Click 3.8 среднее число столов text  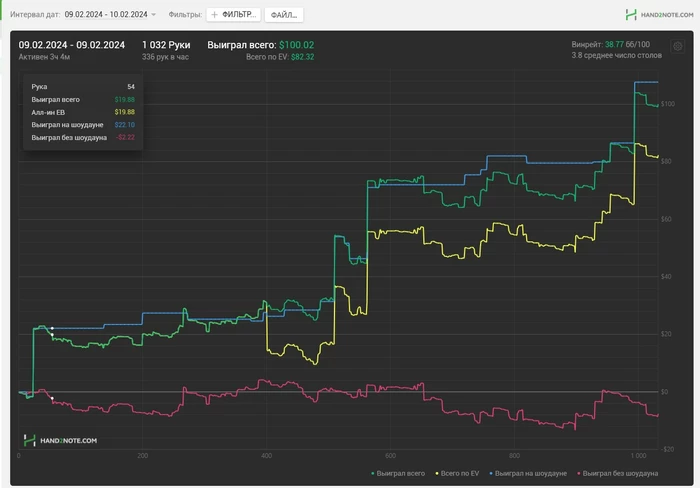point(617,55)
